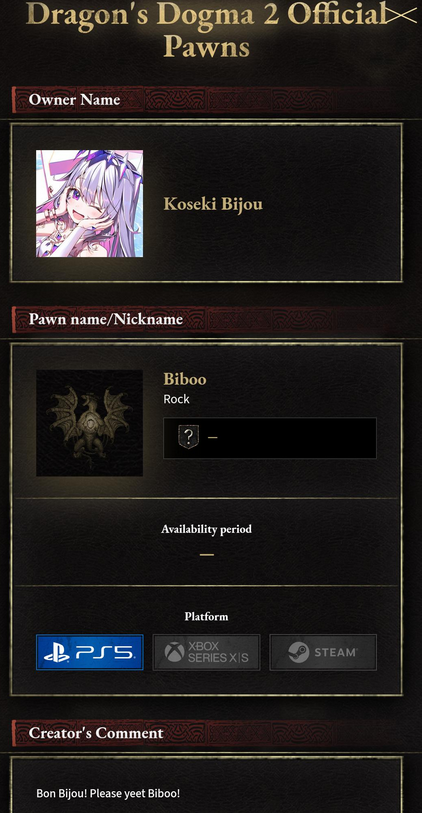Click the Steam logo icon
422x813 pixels.
[299, 652]
